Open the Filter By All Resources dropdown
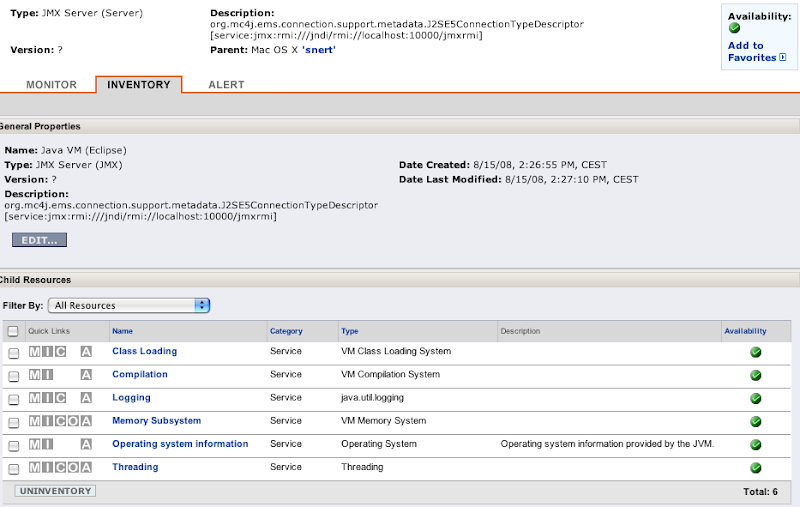Viewport: 800px width, 507px height. pos(129,305)
